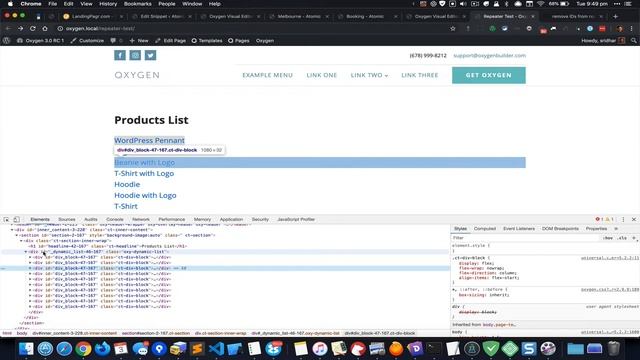Screen dimensions: 640x360
Task: Open Finder from the Dock
Action: (26, 349)
